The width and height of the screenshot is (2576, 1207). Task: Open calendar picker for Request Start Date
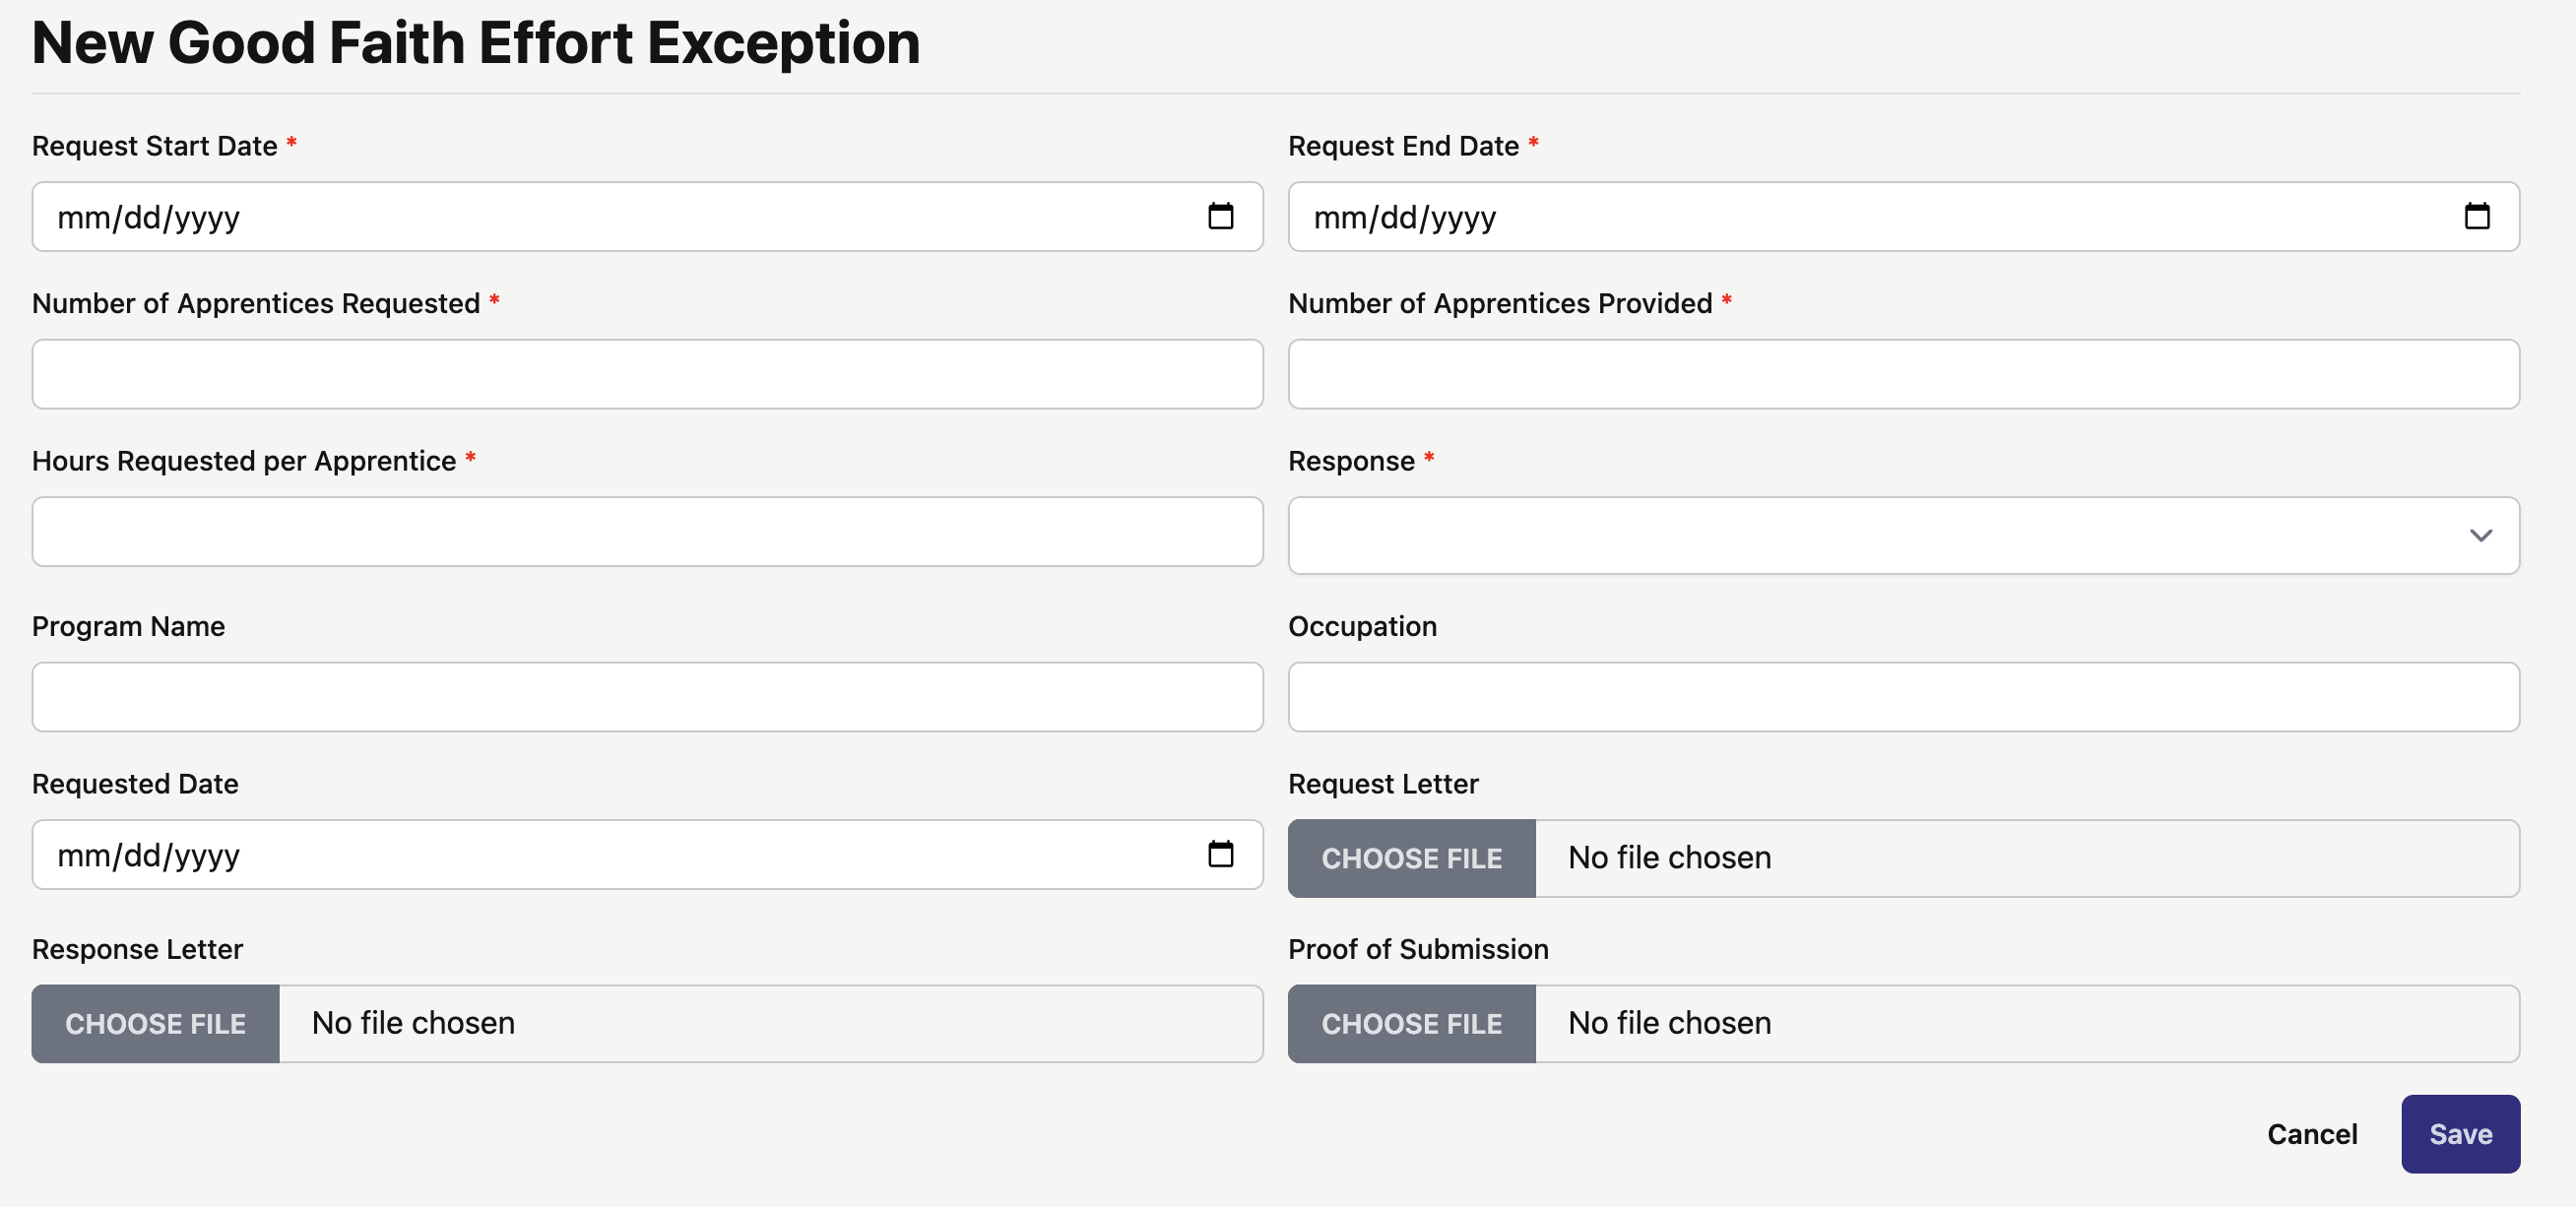tap(1220, 216)
